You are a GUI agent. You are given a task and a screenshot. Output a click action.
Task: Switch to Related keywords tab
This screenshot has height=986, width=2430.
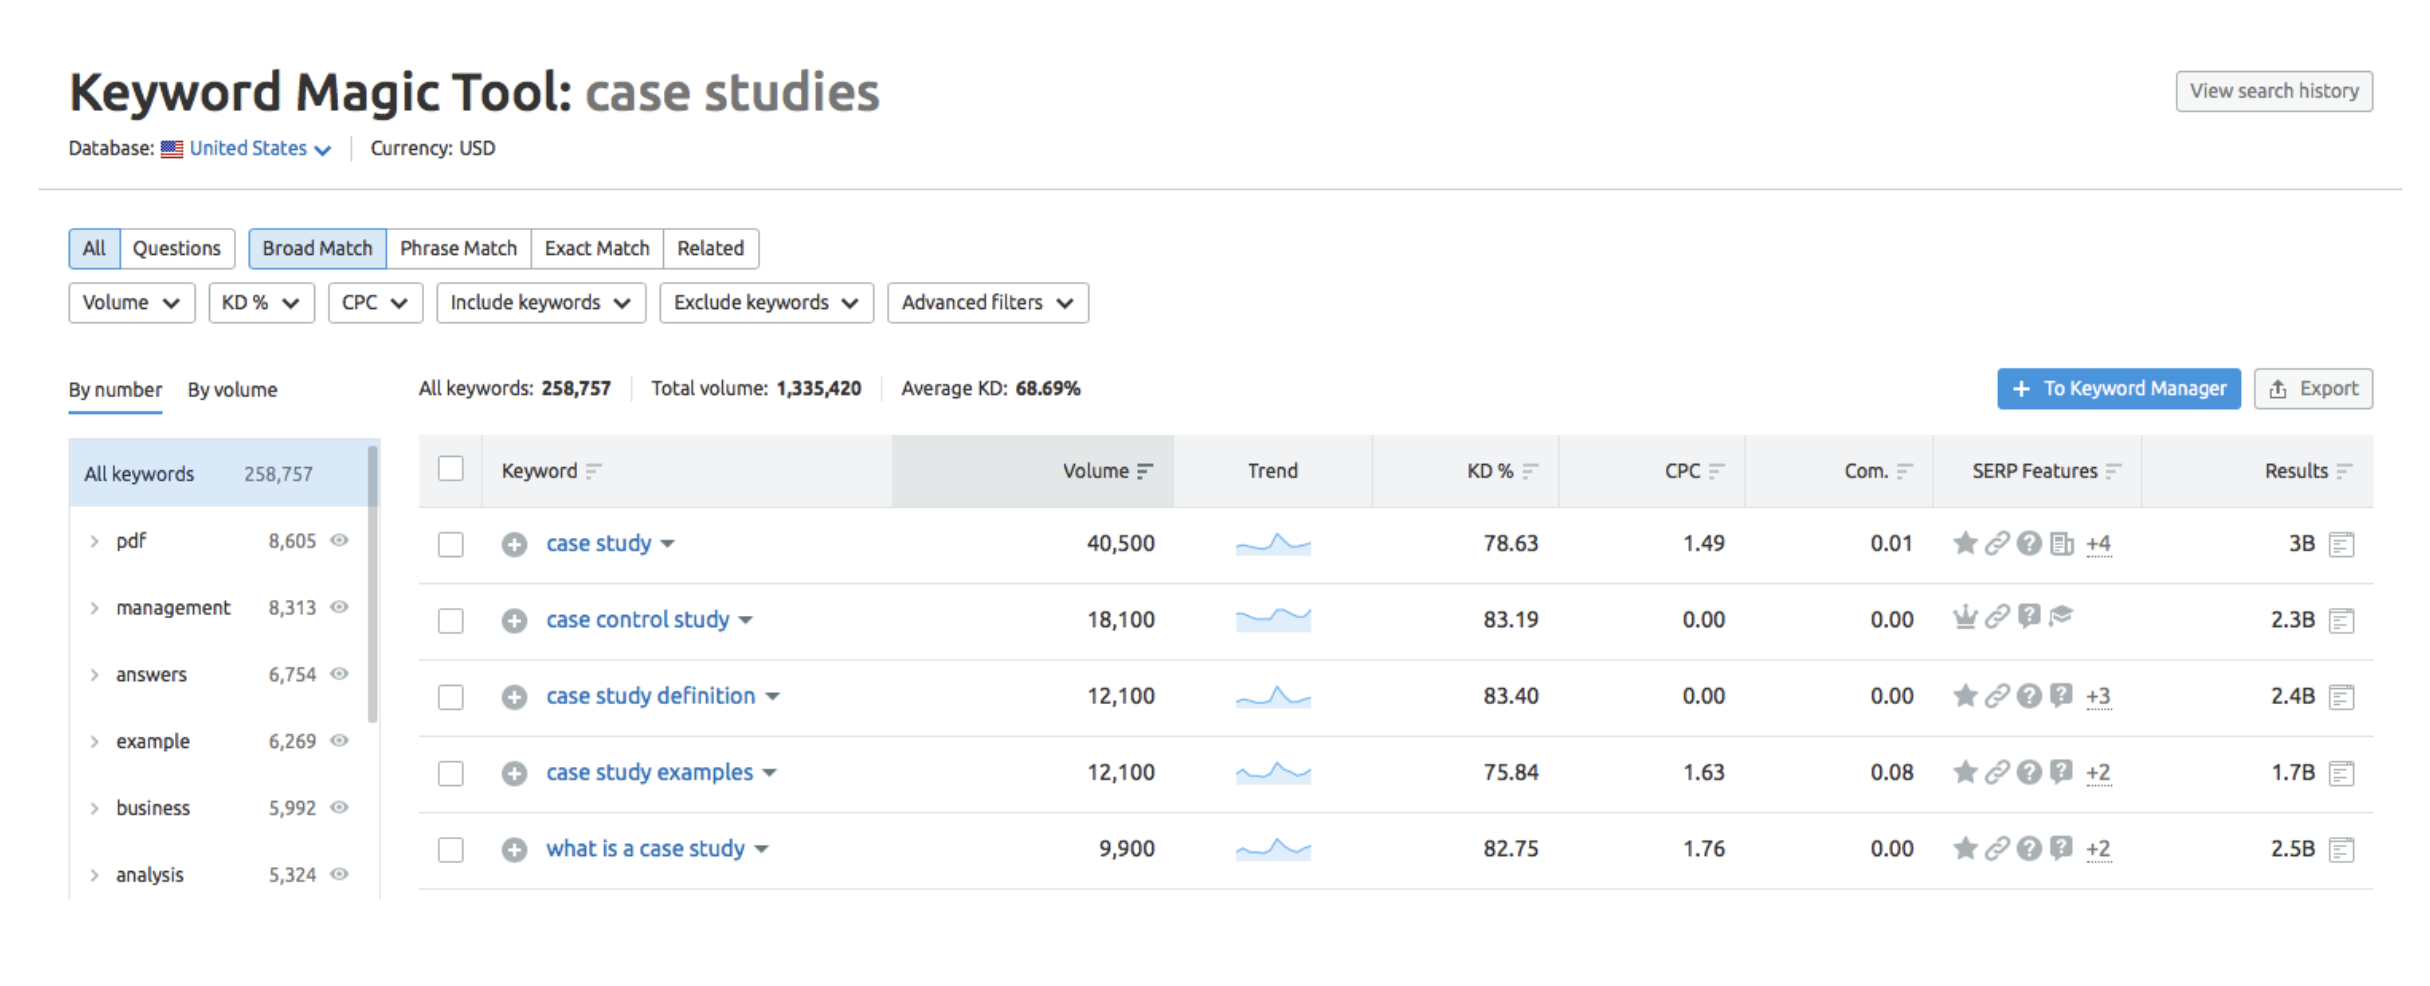pos(711,249)
